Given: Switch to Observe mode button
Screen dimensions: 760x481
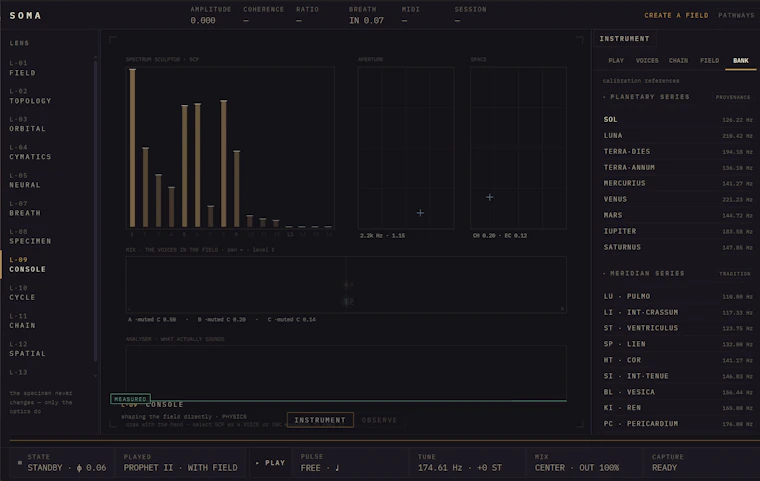Looking at the screenshot, I should [x=380, y=420].
